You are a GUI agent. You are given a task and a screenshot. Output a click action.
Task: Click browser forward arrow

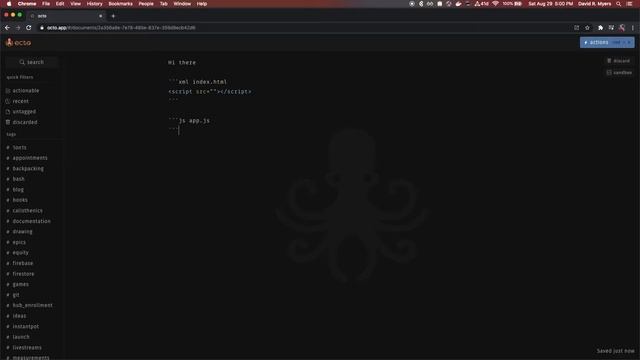pyautogui.click(x=18, y=28)
